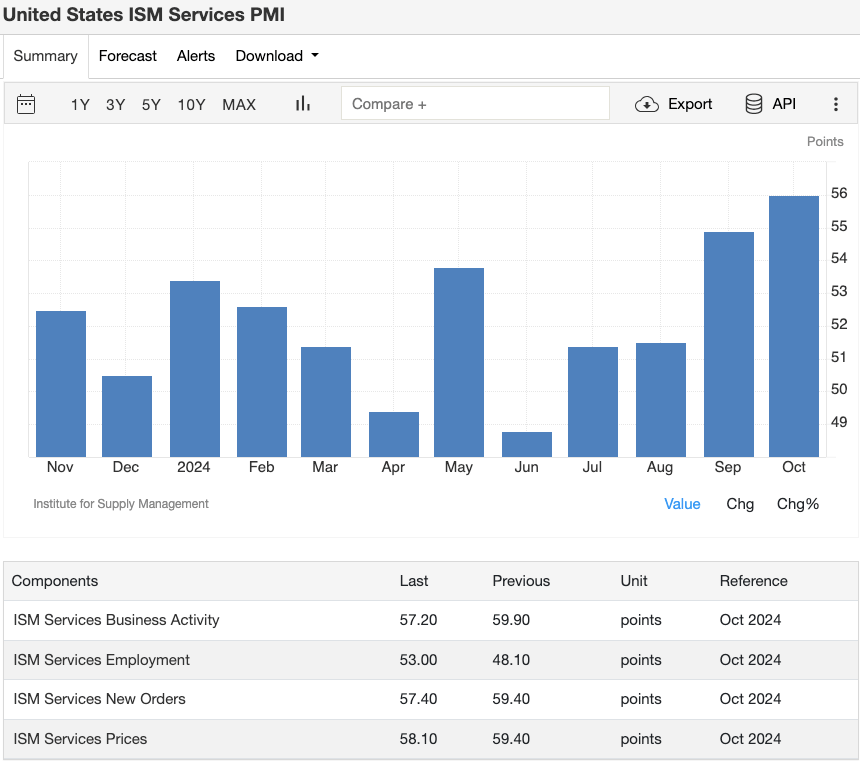Open the calendar date range picker
Image resolution: width=860 pixels, height=761 pixels.
(26, 103)
